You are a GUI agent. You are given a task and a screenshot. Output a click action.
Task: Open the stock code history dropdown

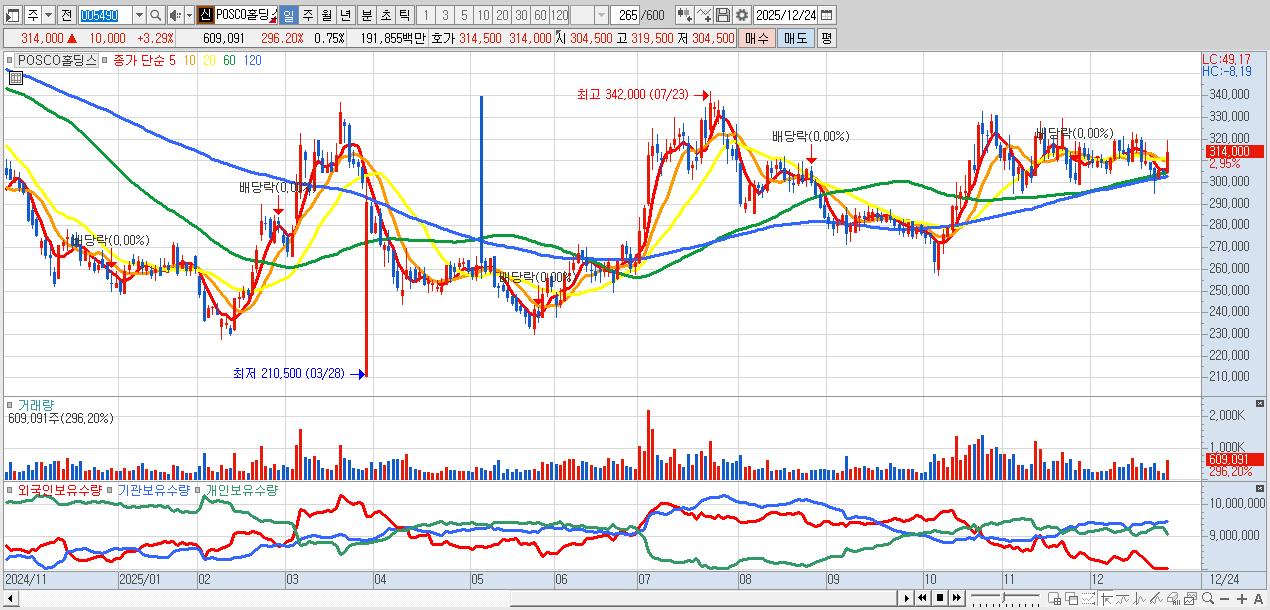(138, 15)
